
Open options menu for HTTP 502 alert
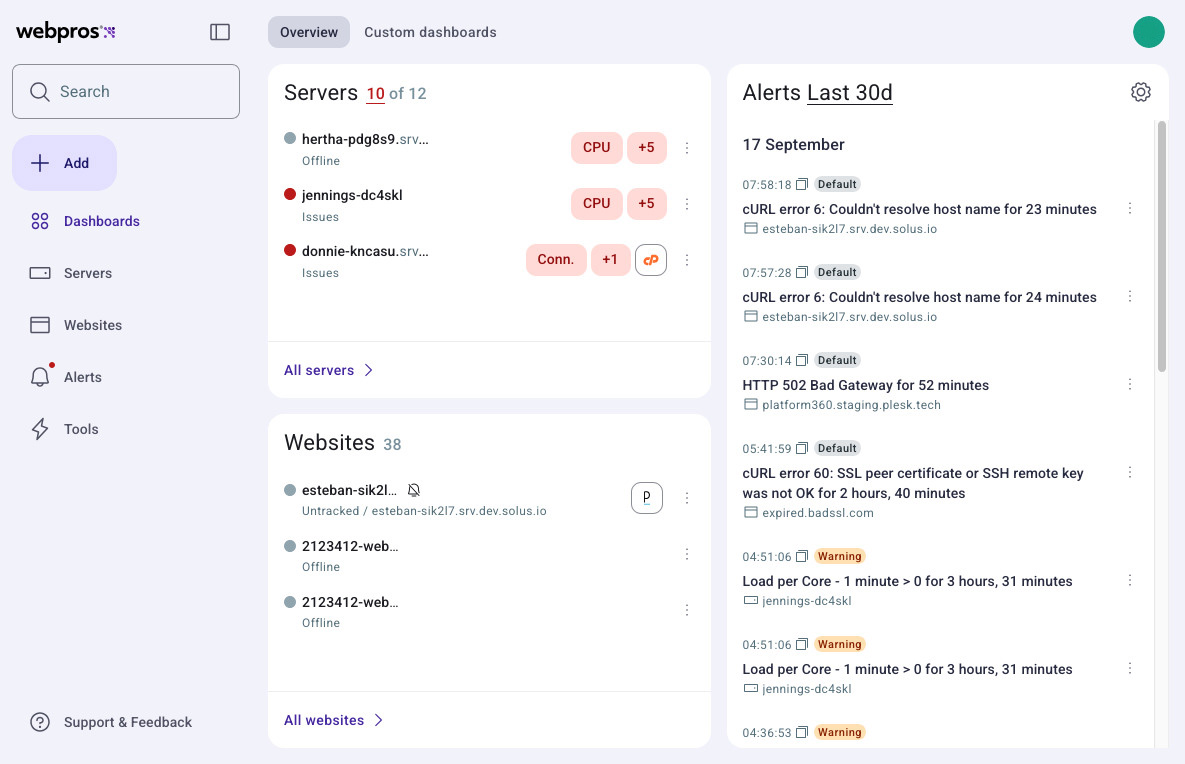(1130, 385)
